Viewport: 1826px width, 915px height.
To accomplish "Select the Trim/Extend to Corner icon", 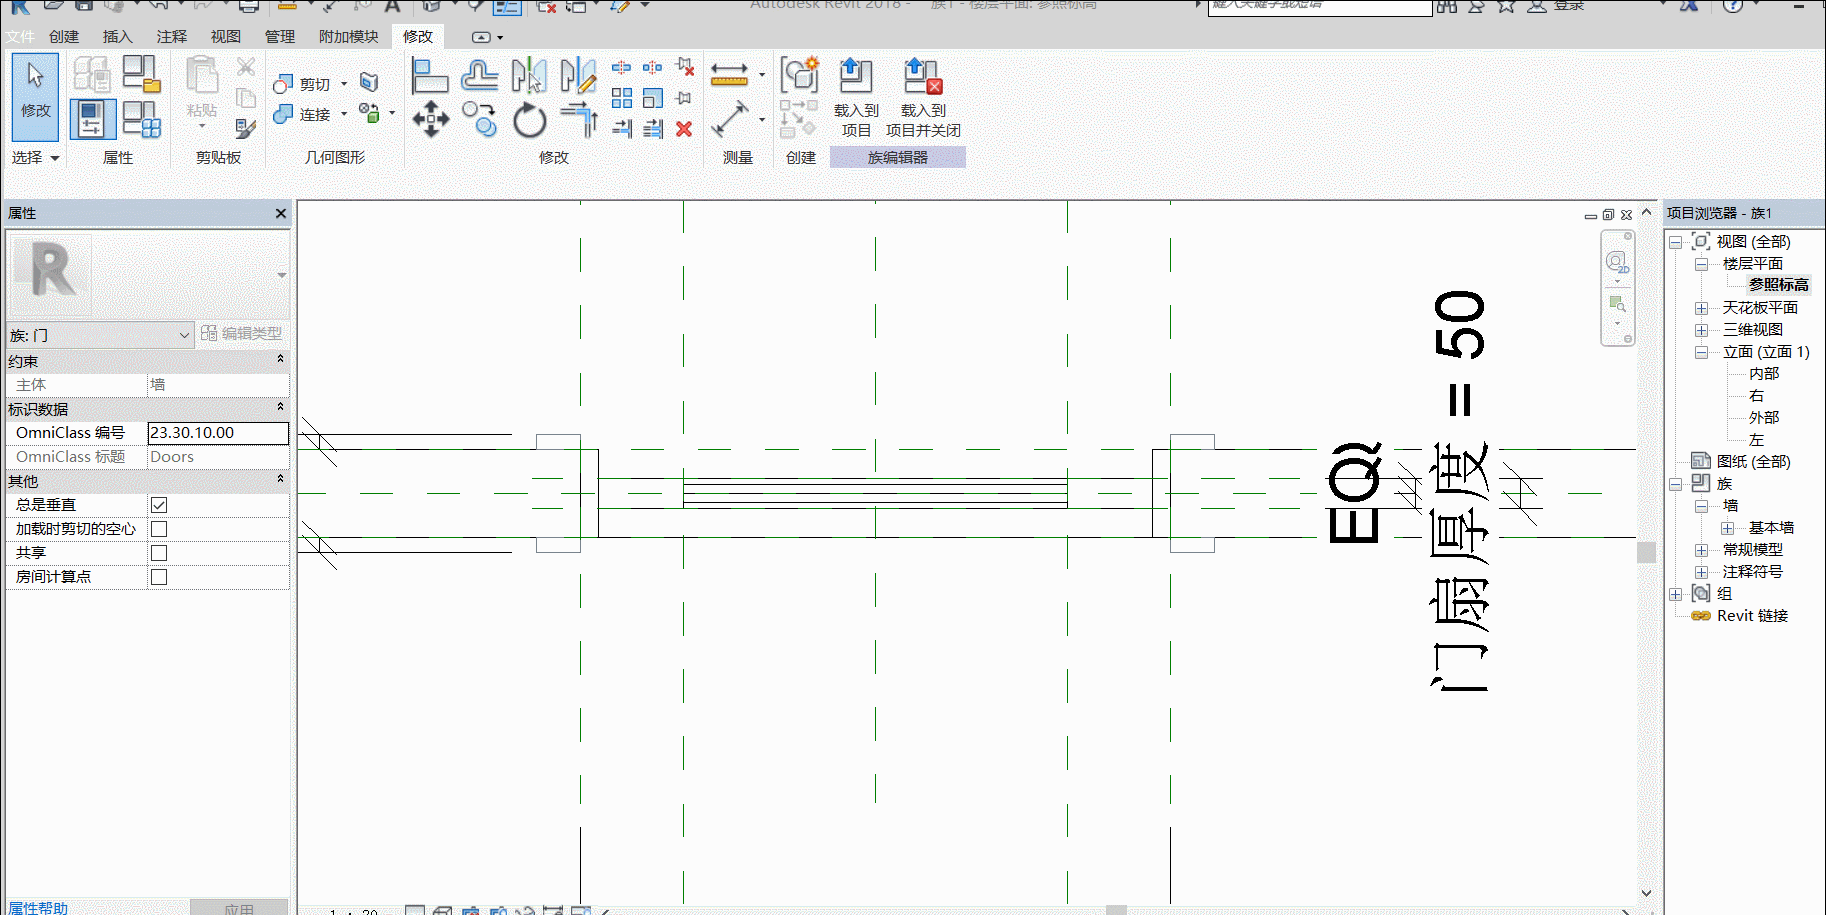I will coord(579,120).
